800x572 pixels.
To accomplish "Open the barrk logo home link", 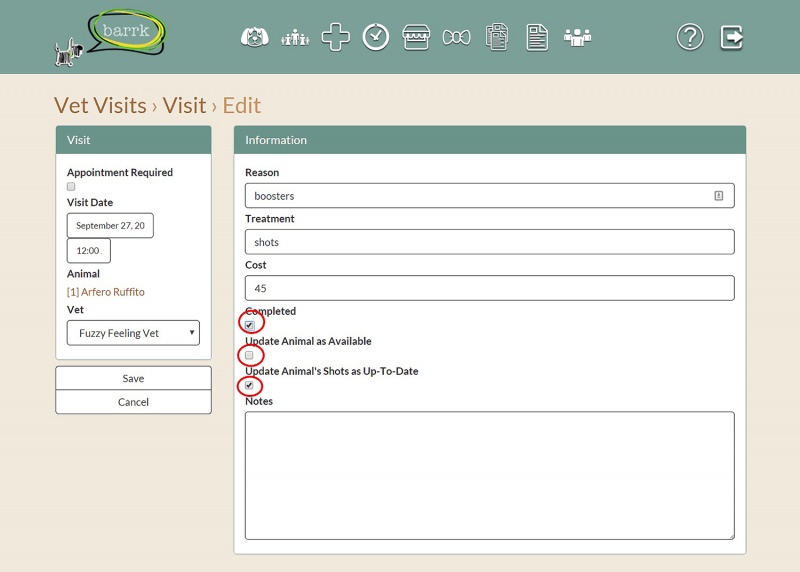I will 110,37.
